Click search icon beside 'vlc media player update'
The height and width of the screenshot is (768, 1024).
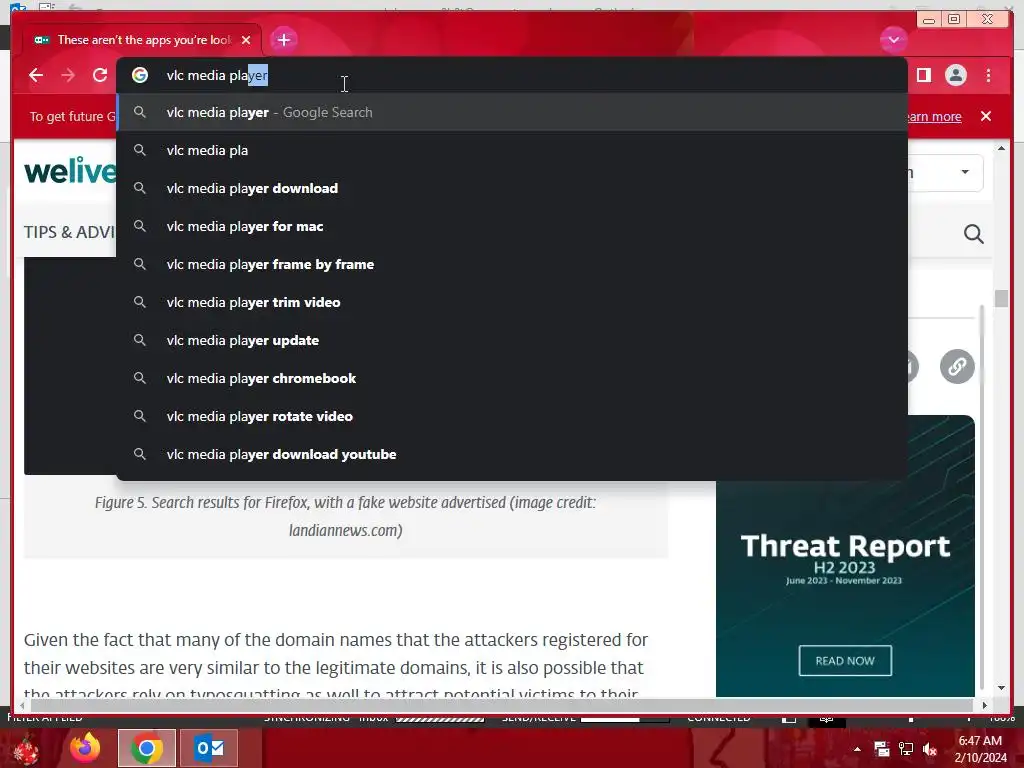click(140, 340)
